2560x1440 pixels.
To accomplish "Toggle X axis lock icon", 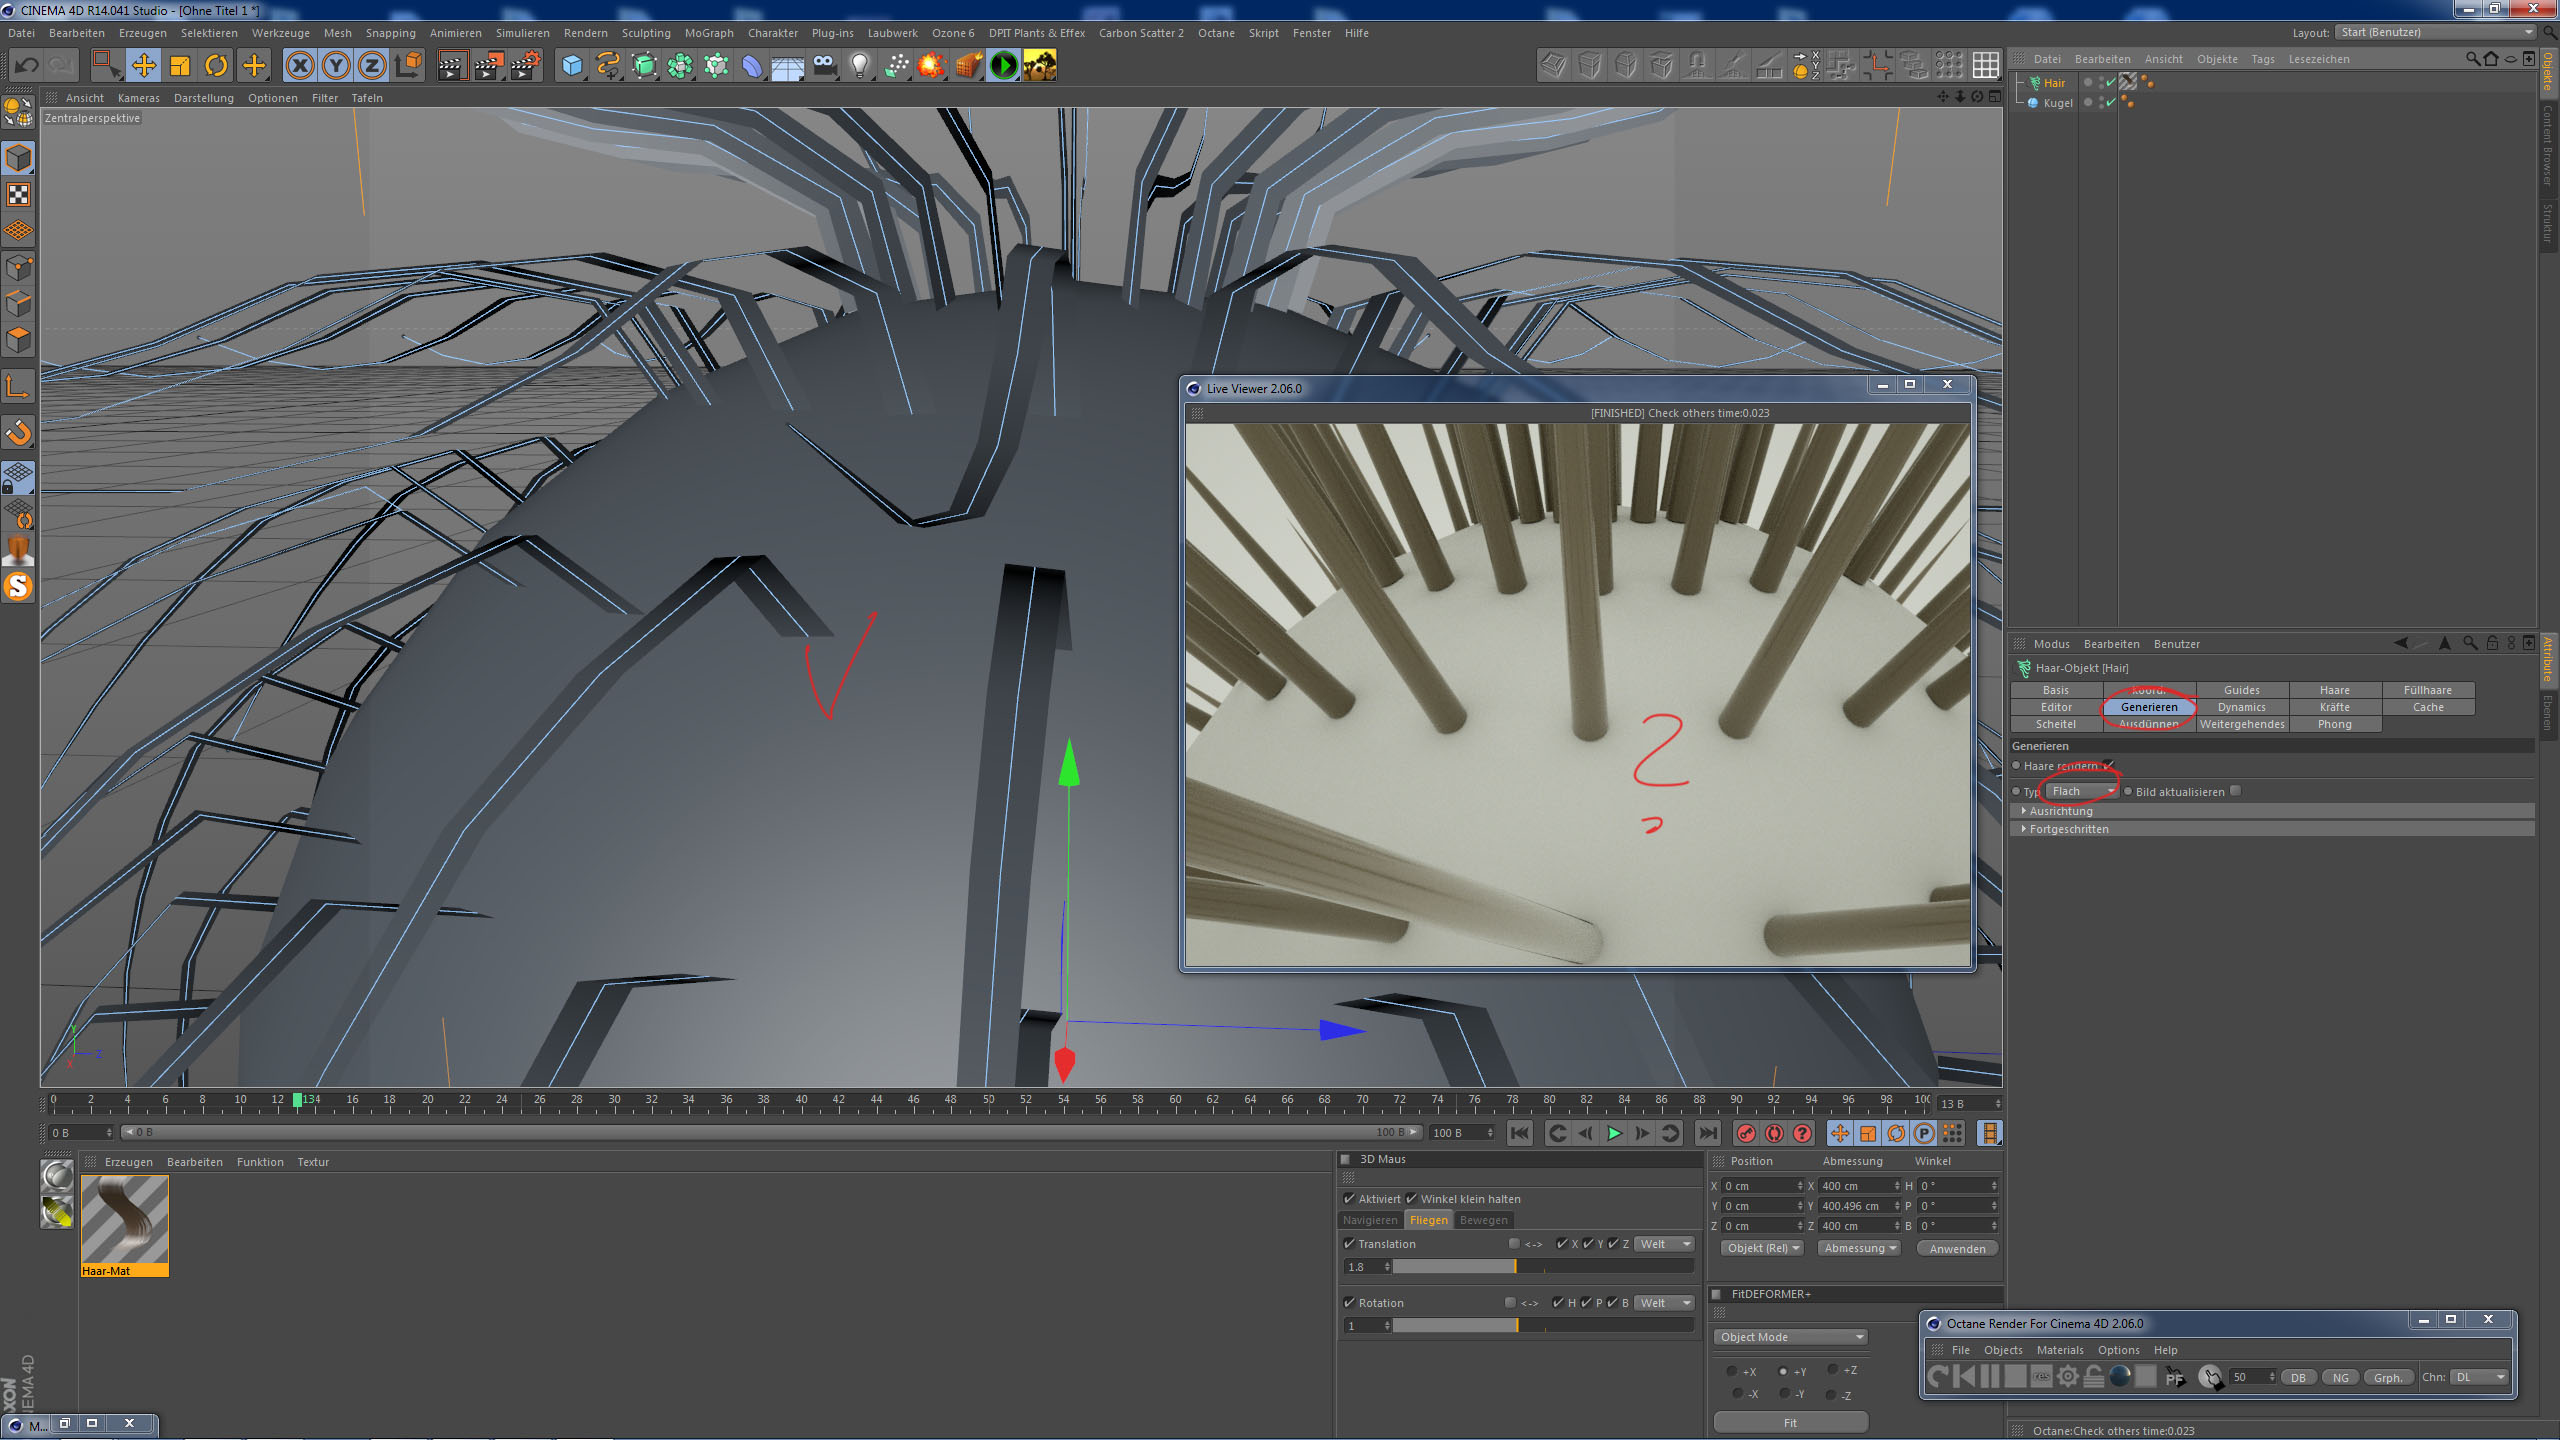I will (300, 66).
